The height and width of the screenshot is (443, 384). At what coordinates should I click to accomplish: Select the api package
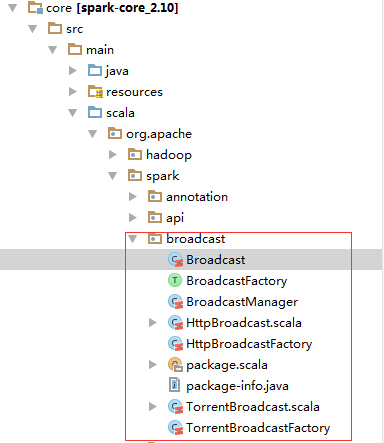click(x=175, y=218)
